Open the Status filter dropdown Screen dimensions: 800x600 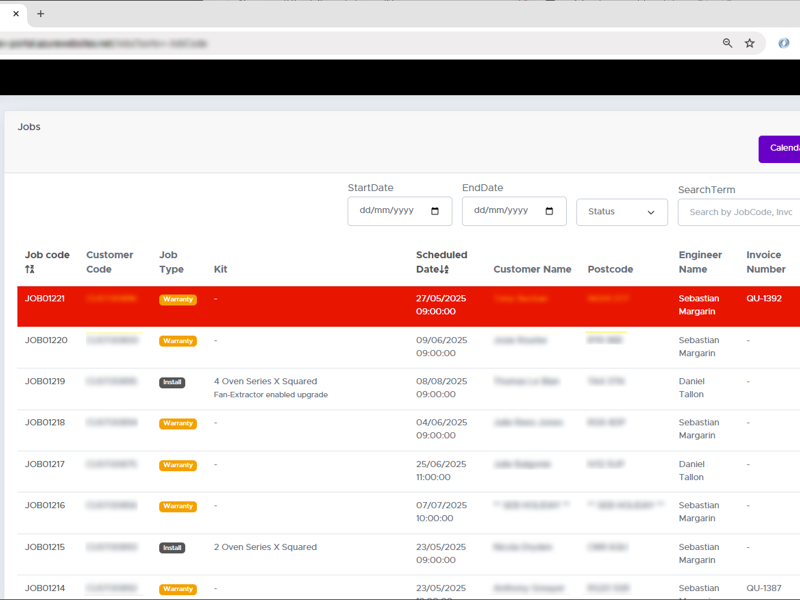pos(620,211)
